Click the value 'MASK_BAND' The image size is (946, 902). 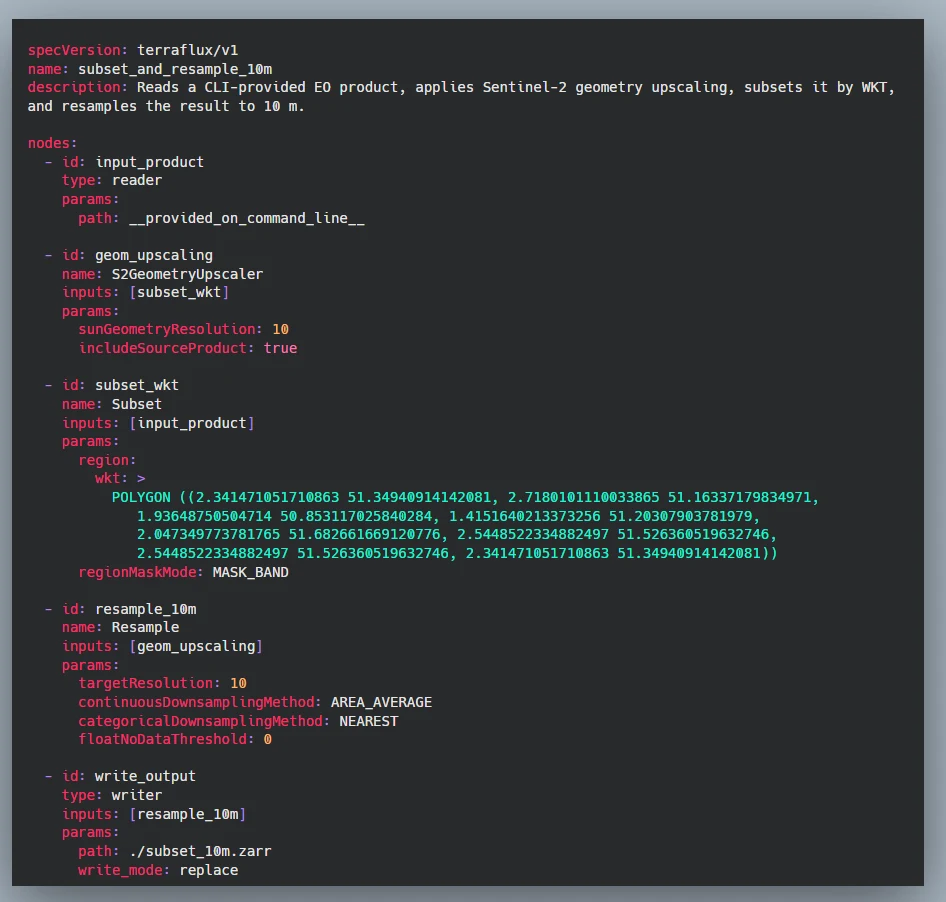pyautogui.click(x=251, y=573)
